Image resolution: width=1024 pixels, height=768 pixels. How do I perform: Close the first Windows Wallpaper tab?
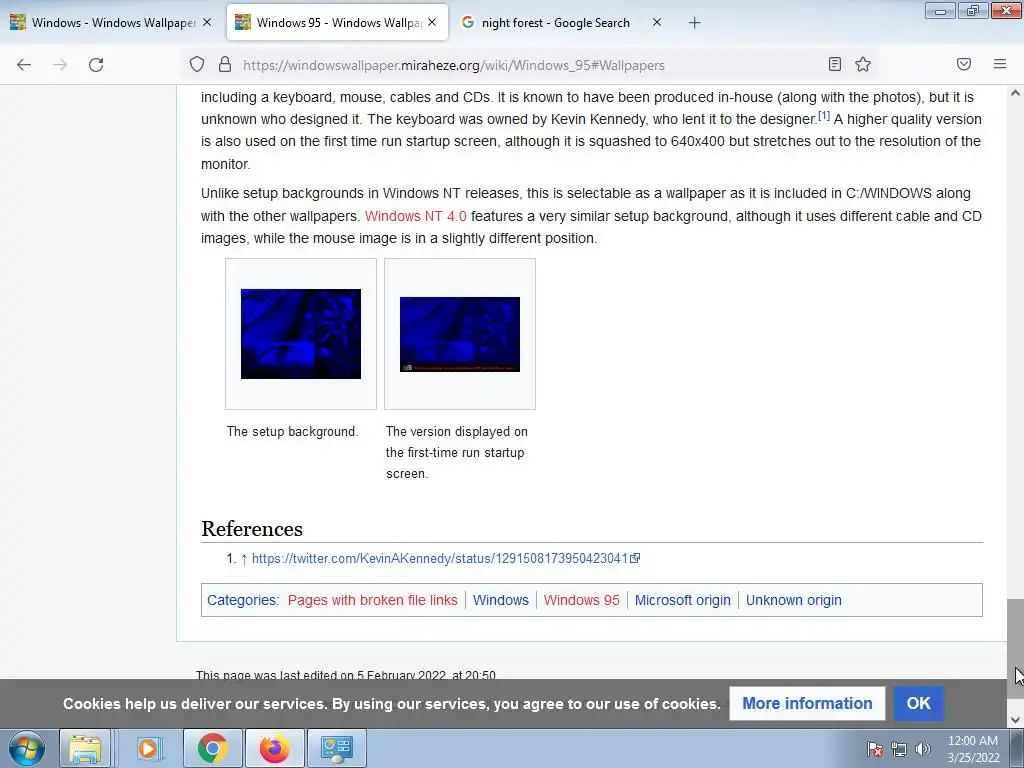pyautogui.click(x=207, y=22)
